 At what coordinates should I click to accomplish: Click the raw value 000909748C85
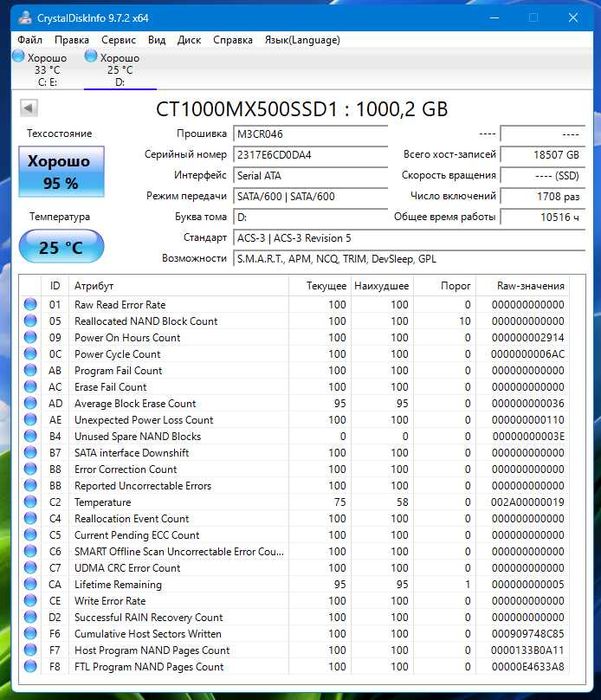(527, 633)
